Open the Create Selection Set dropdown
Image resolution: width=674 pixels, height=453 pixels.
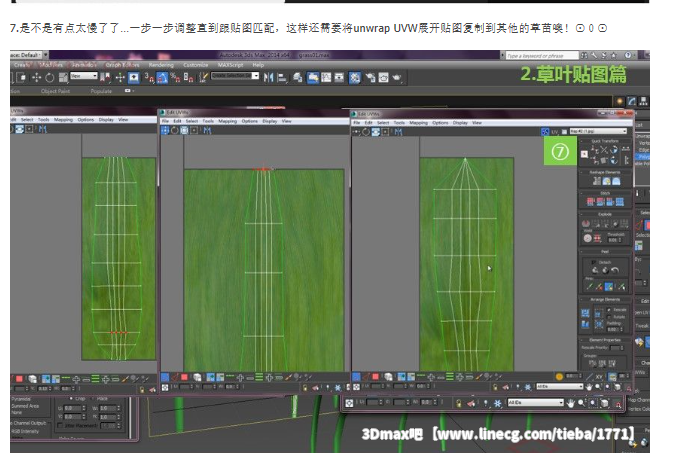[x=235, y=76]
